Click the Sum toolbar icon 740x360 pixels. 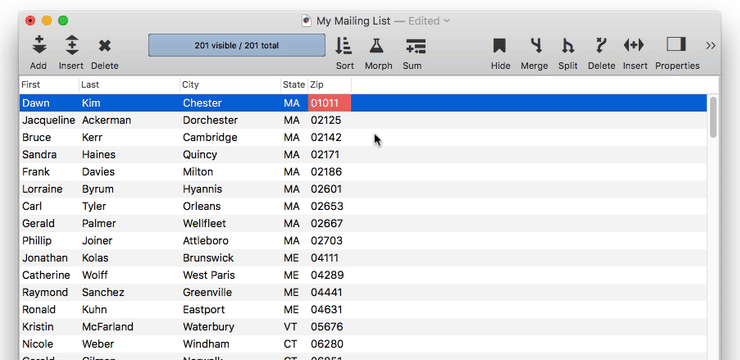[x=415, y=46]
